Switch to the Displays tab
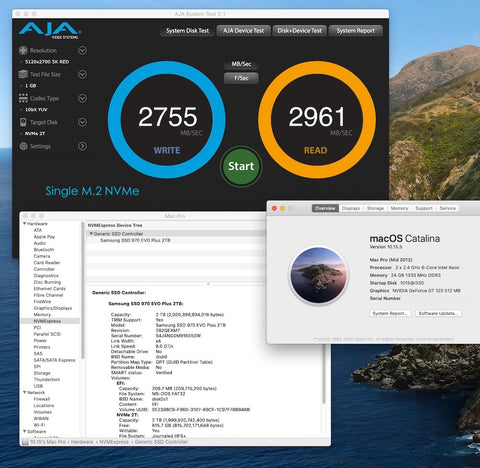 (x=351, y=208)
